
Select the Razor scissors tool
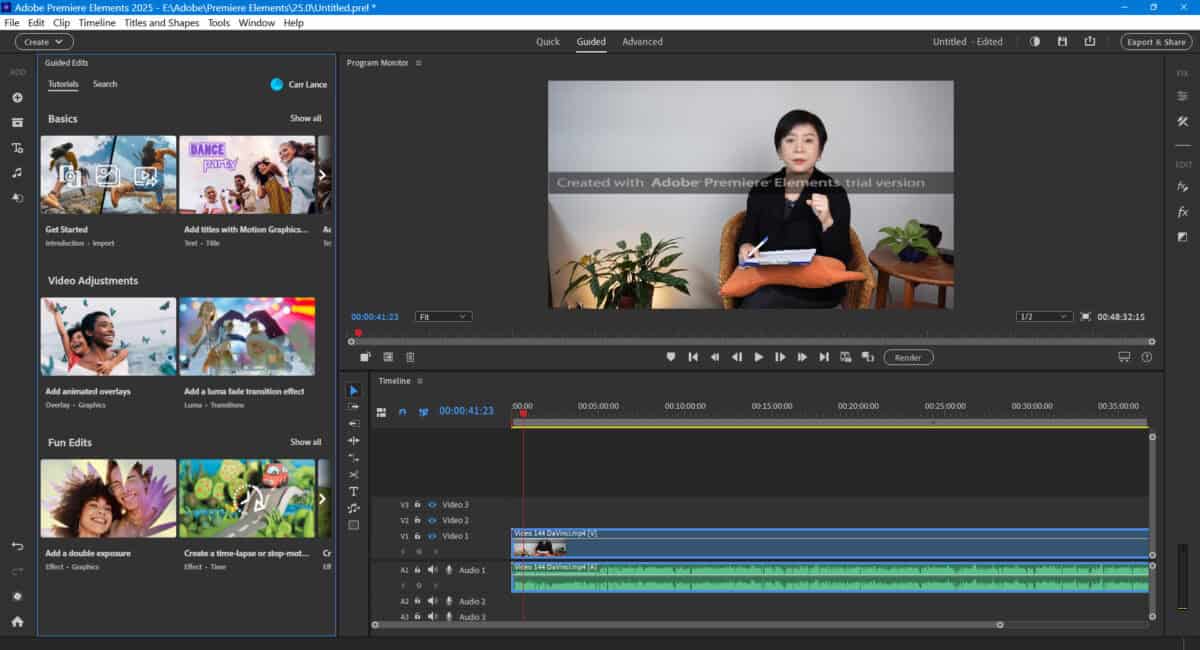(x=353, y=474)
